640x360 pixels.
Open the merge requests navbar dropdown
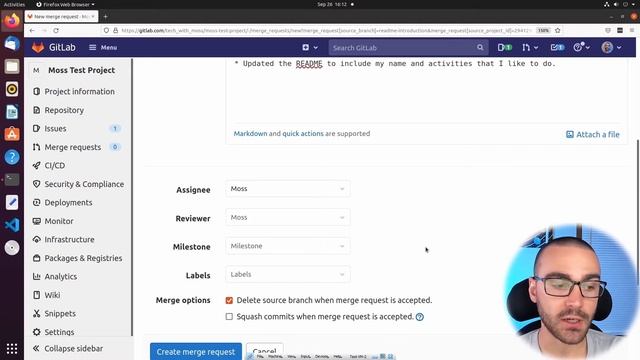point(530,47)
